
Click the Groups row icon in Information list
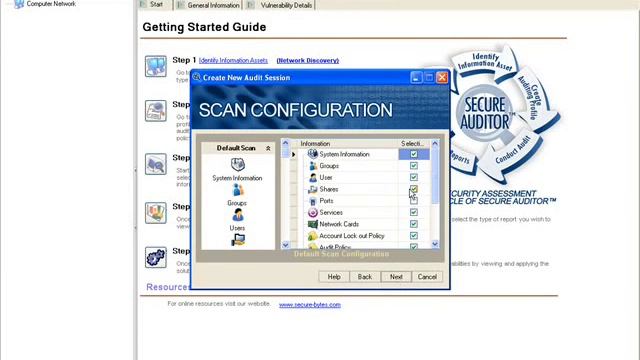(313, 166)
